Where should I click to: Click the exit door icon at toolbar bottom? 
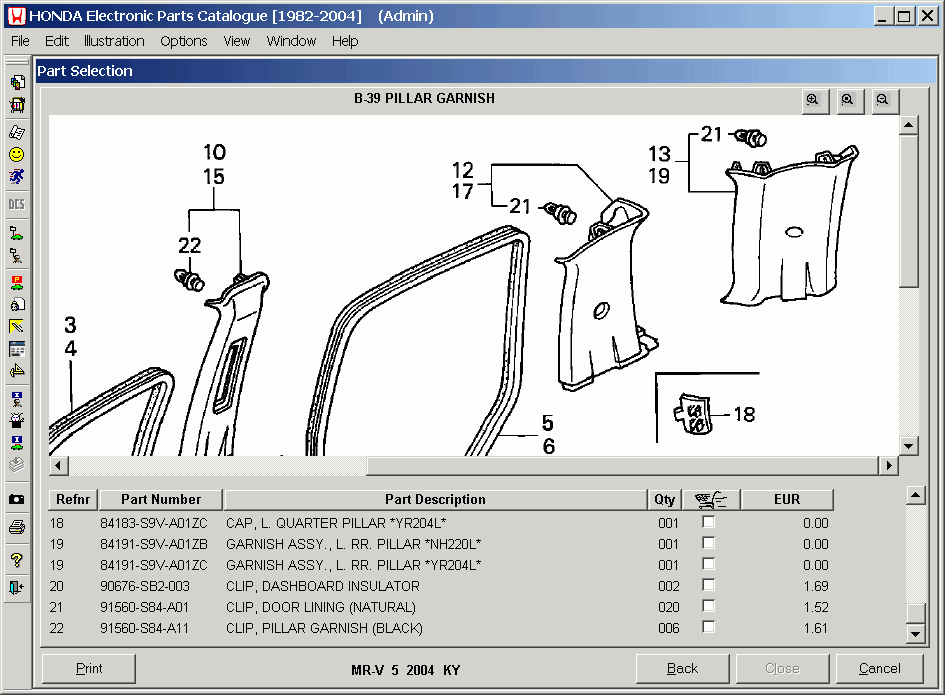tap(17, 587)
